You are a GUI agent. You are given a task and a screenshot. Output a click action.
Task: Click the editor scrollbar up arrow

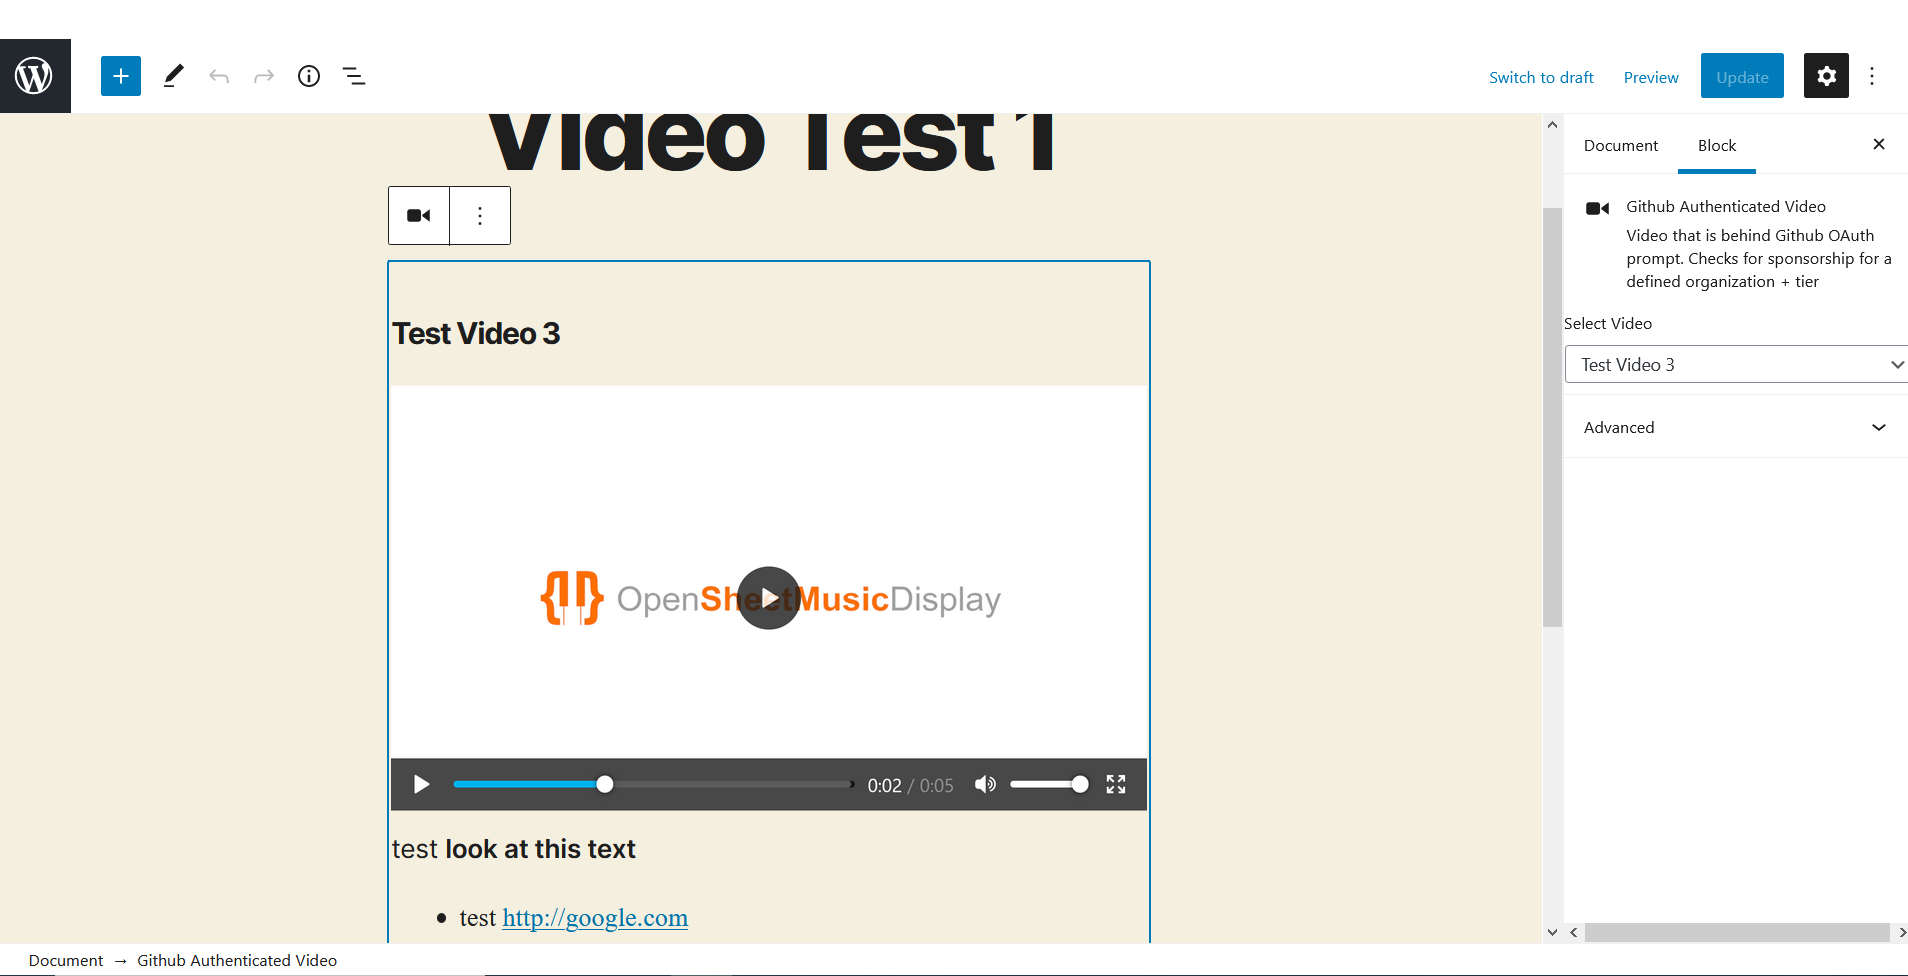(x=1552, y=125)
